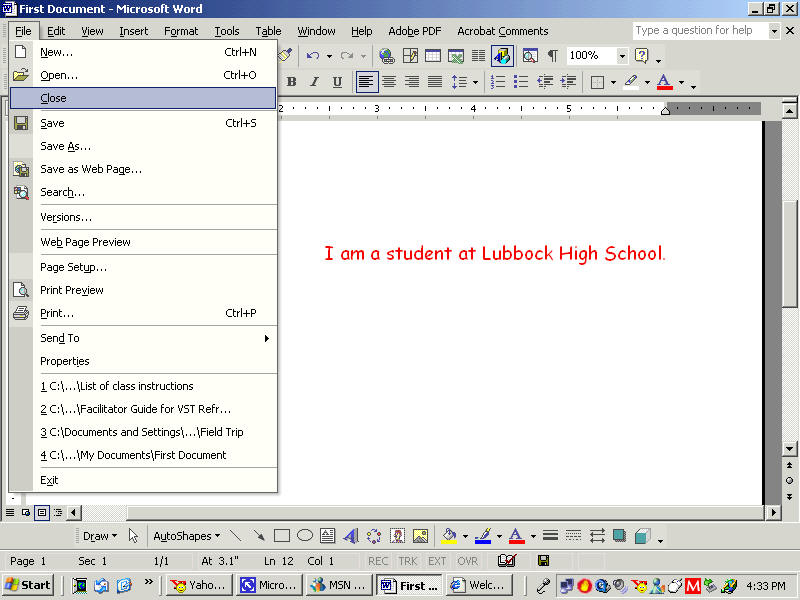The image size is (800, 600).
Task: Click Select Objects pointer icon
Action: tap(133, 536)
